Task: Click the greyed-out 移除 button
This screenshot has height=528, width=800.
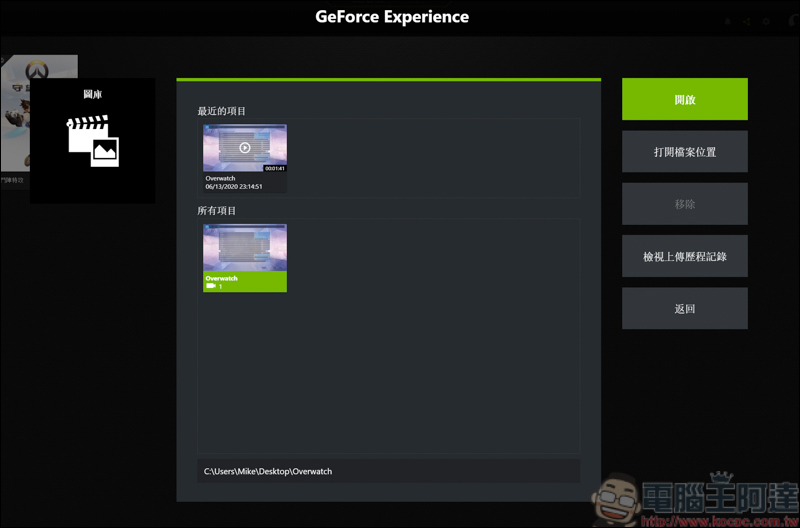Action: click(x=685, y=204)
